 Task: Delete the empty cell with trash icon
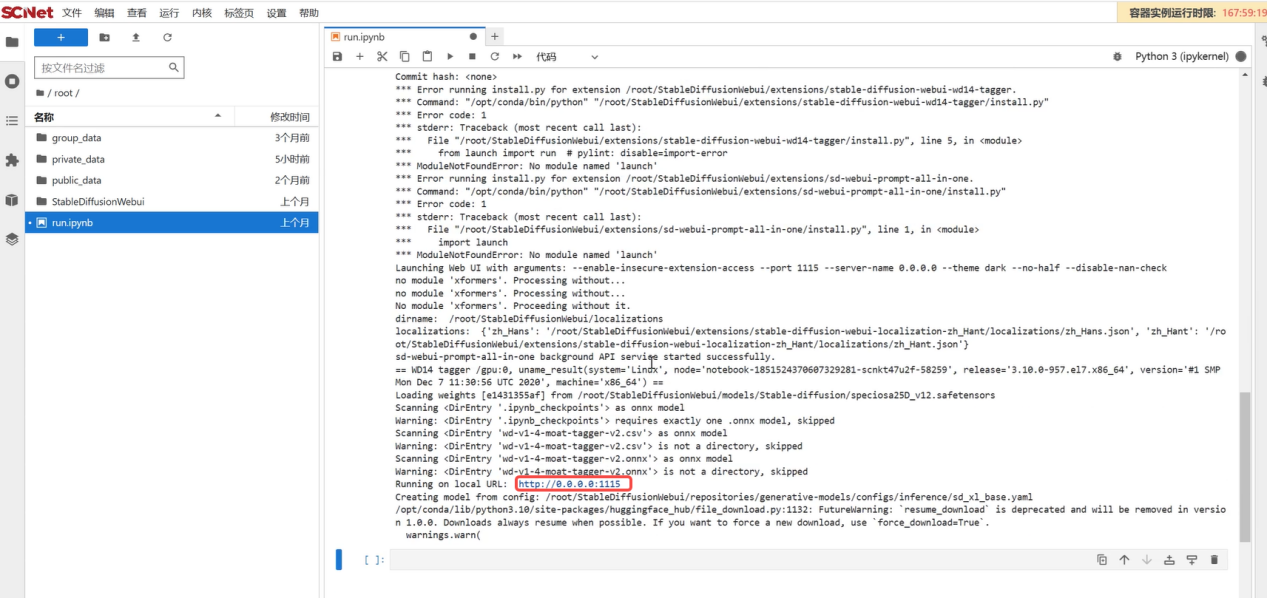click(1214, 560)
